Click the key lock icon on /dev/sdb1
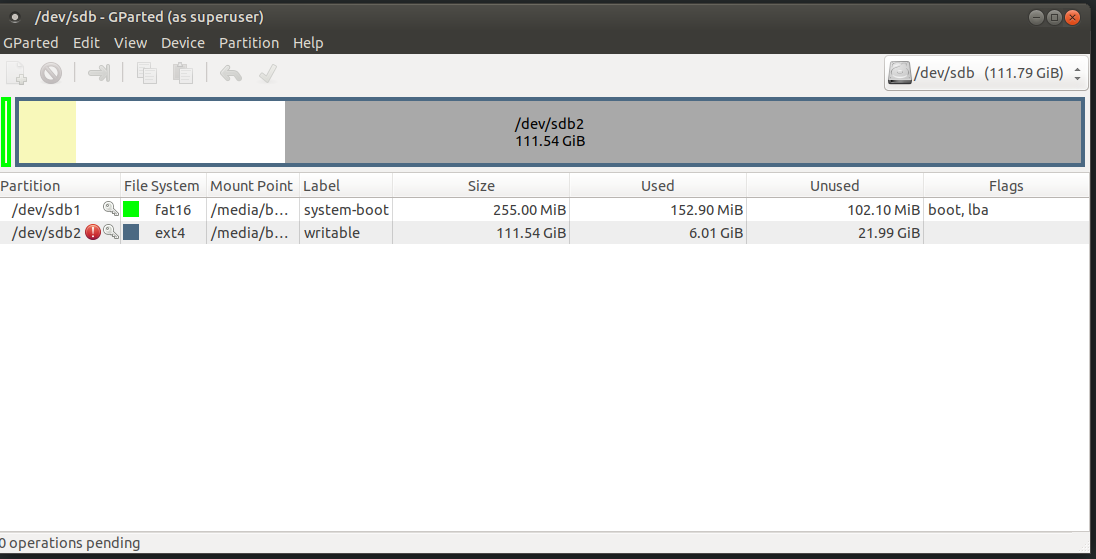Screen dimensions: 1096x559 (110, 209)
